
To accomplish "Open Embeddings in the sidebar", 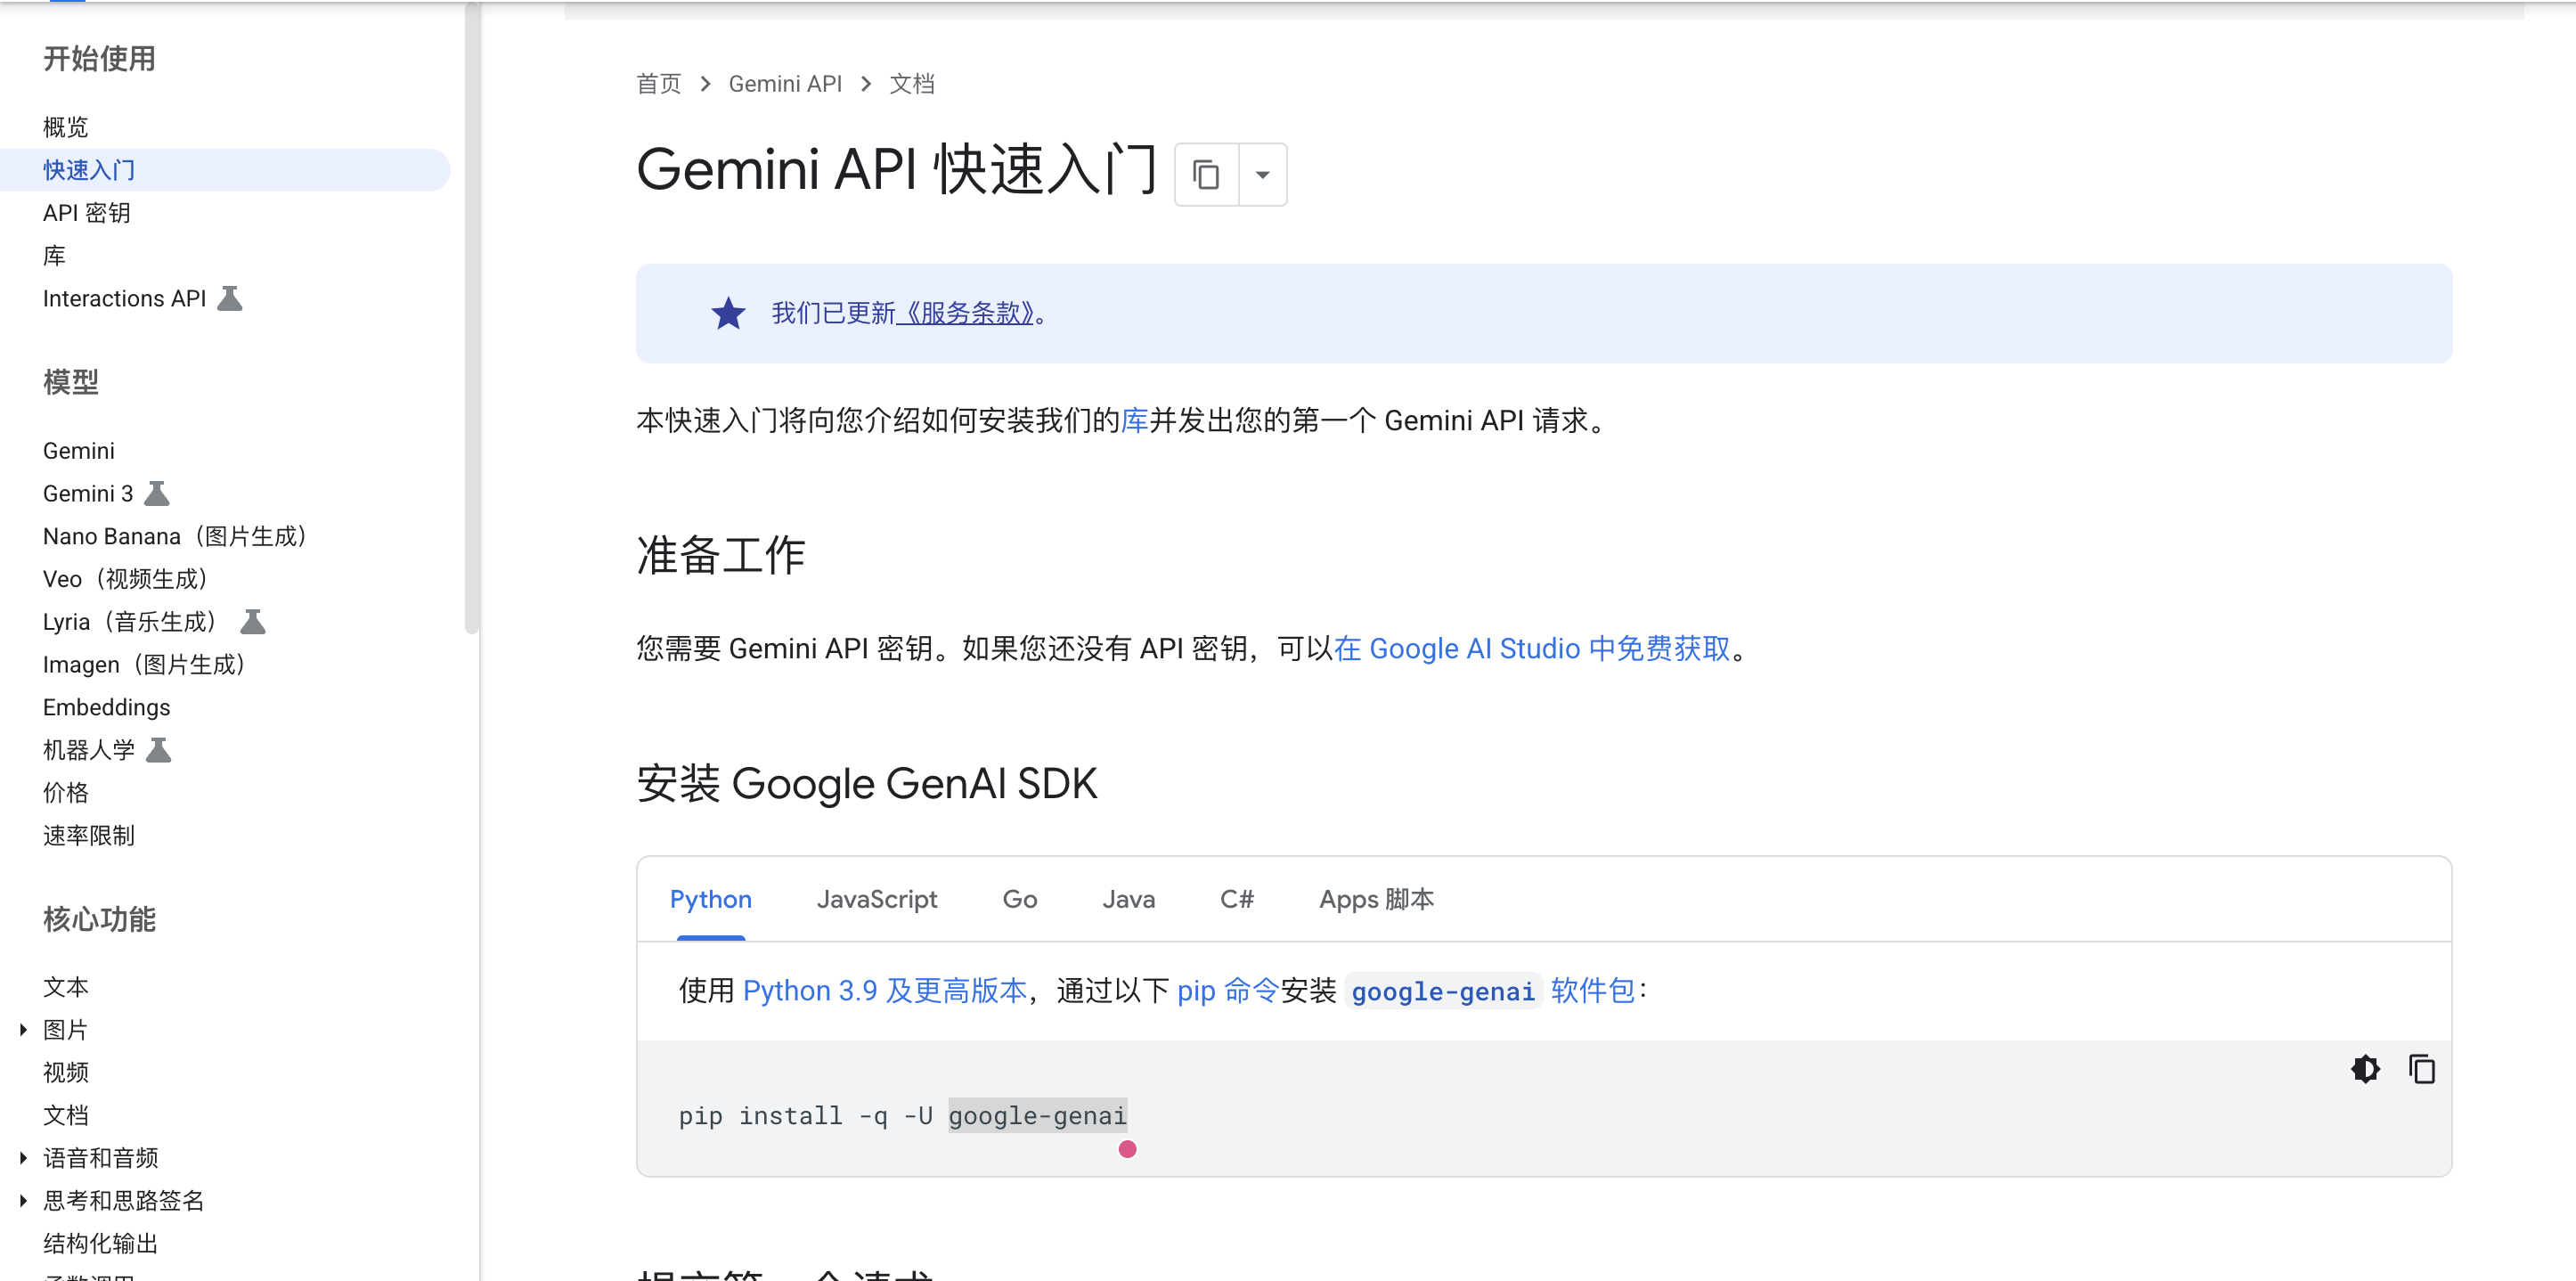I will (x=107, y=707).
